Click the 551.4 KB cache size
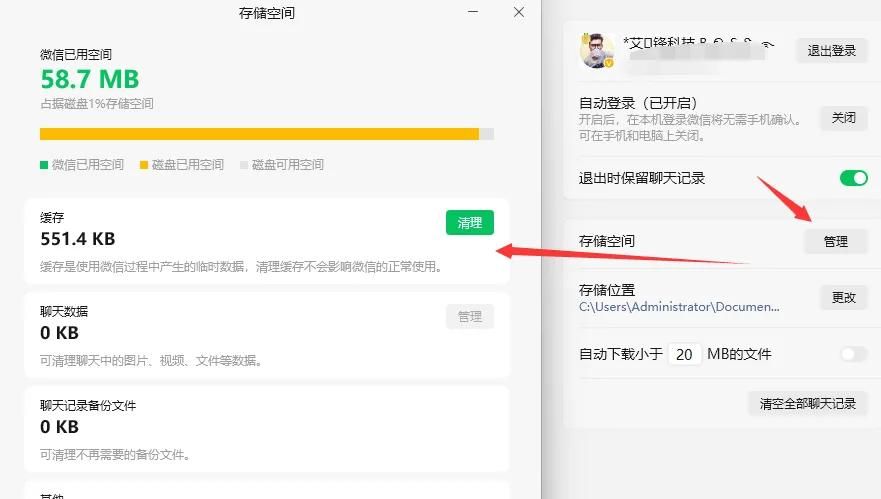This screenshot has width=881, height=499. pos(78,239)
